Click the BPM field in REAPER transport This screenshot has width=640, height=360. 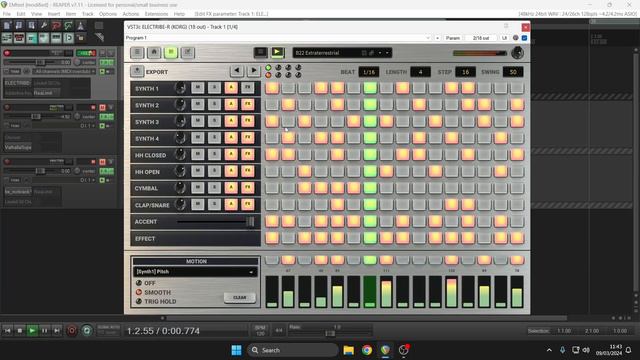[x=260, y=331]
